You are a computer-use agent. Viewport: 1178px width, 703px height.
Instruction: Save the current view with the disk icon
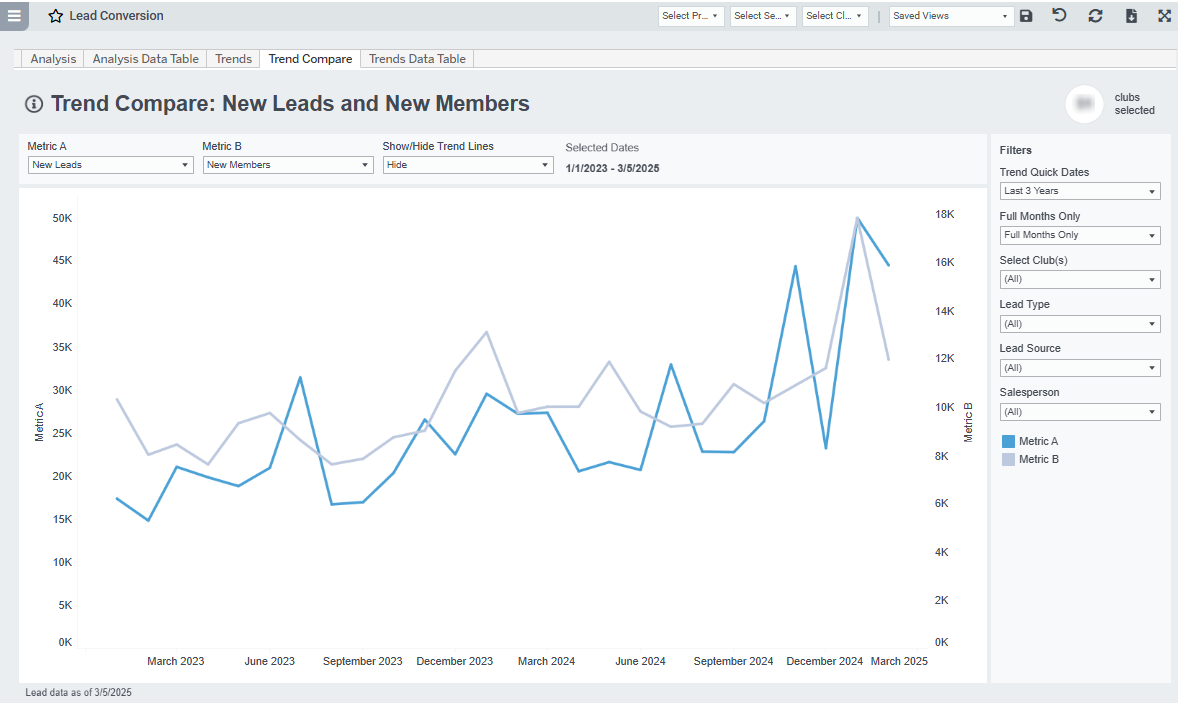[x=1026, y=16]
